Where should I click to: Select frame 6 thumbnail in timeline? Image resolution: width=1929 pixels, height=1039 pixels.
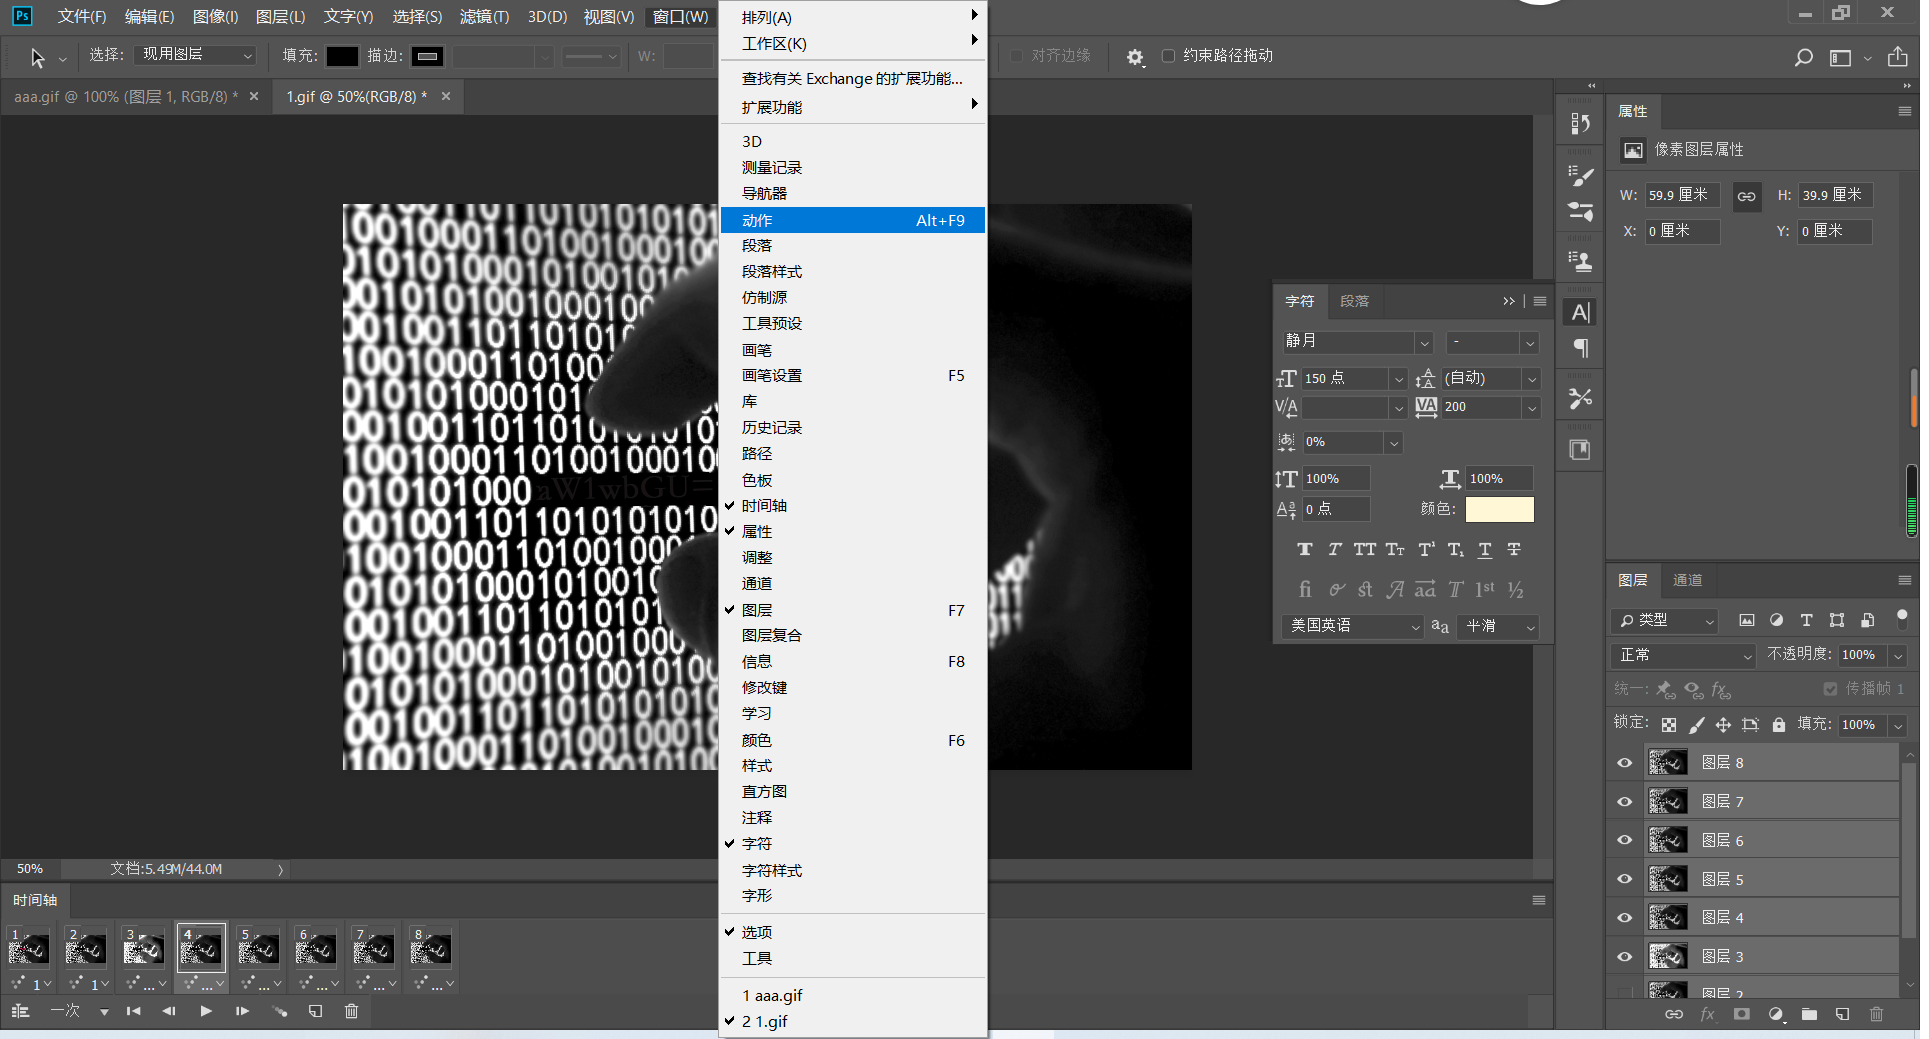coord(315,949)
